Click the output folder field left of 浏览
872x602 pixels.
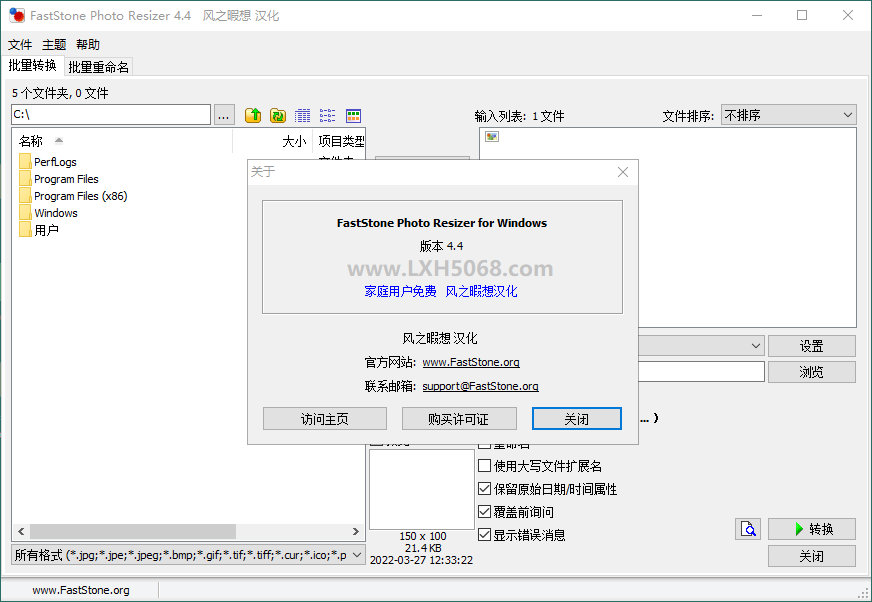(x=701, y=372)
